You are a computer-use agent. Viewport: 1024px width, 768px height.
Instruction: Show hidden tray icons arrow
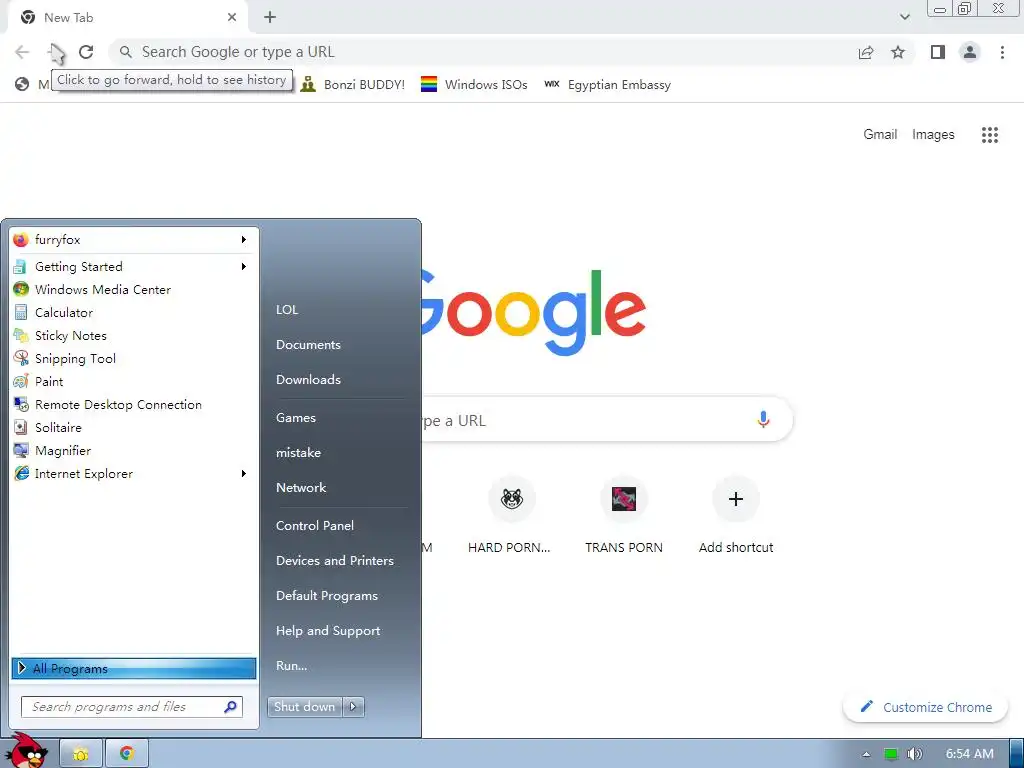click(866, 754)
